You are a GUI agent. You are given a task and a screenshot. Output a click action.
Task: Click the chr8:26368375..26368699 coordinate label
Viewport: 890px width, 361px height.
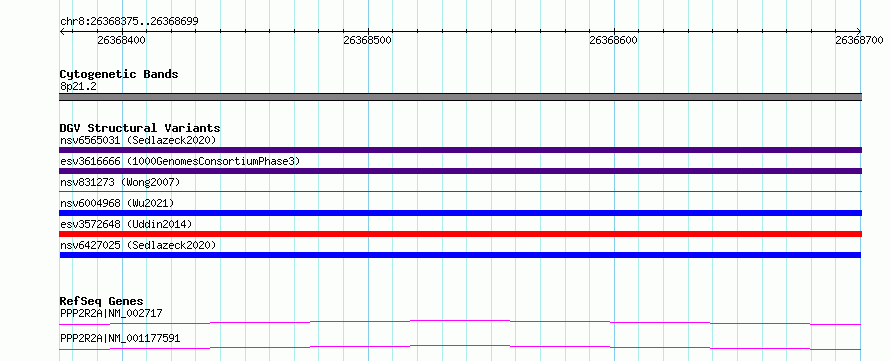click(x=129, y=22)
